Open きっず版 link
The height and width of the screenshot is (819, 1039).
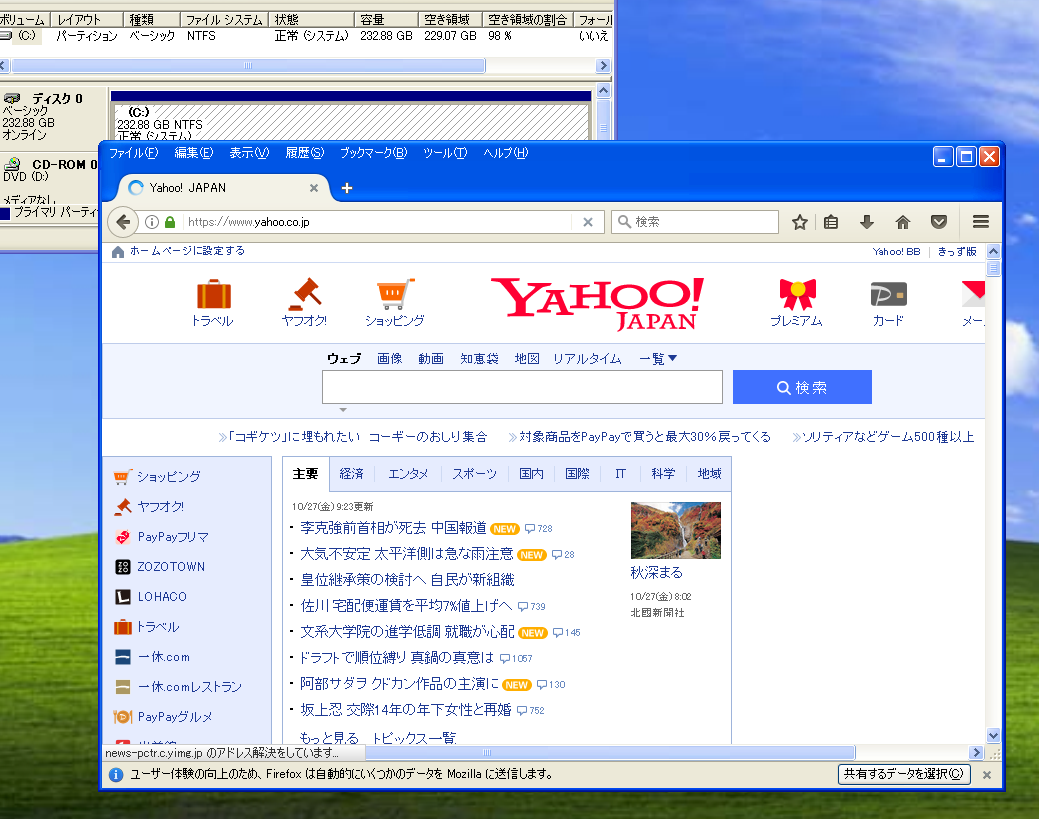[x=957, y=252]
